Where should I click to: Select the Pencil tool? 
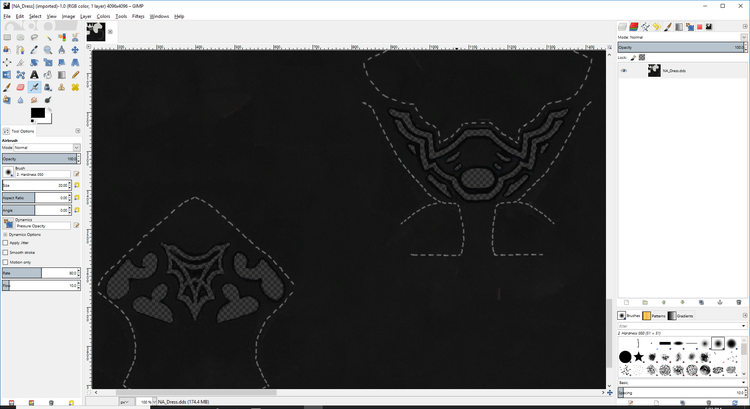75,75
